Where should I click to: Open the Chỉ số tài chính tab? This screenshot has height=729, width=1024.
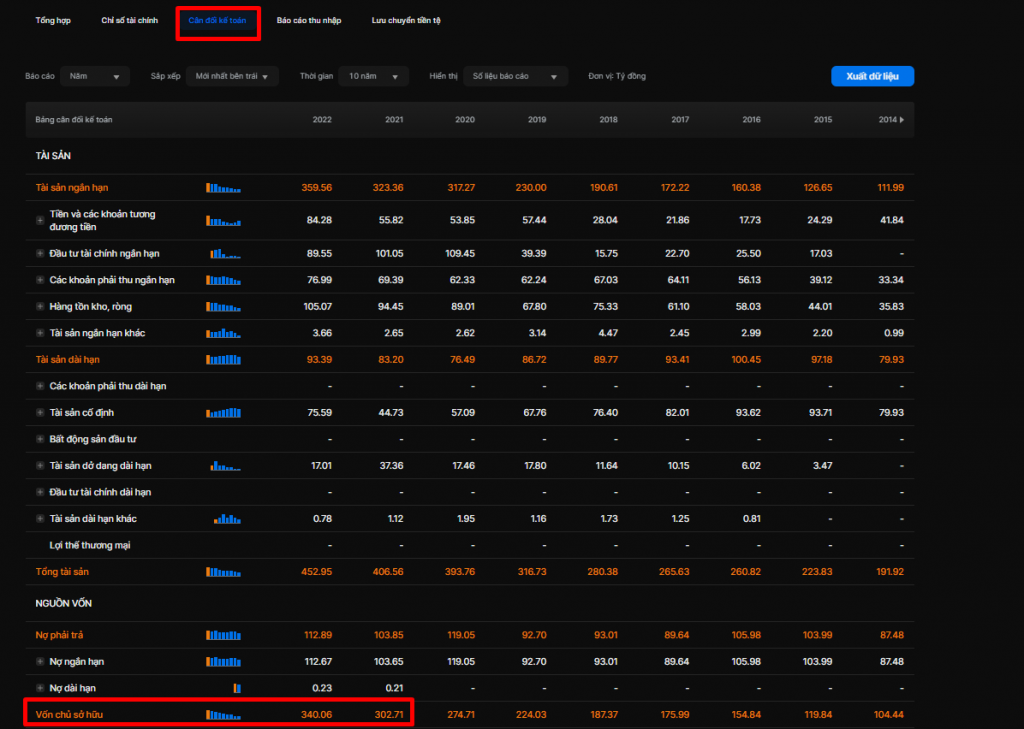pyautogui.click(x=130, y=21)
